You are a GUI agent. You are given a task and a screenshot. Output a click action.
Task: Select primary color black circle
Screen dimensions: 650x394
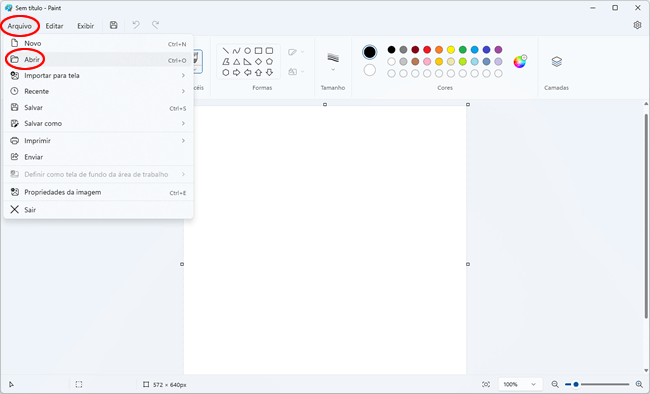[369, 52]
